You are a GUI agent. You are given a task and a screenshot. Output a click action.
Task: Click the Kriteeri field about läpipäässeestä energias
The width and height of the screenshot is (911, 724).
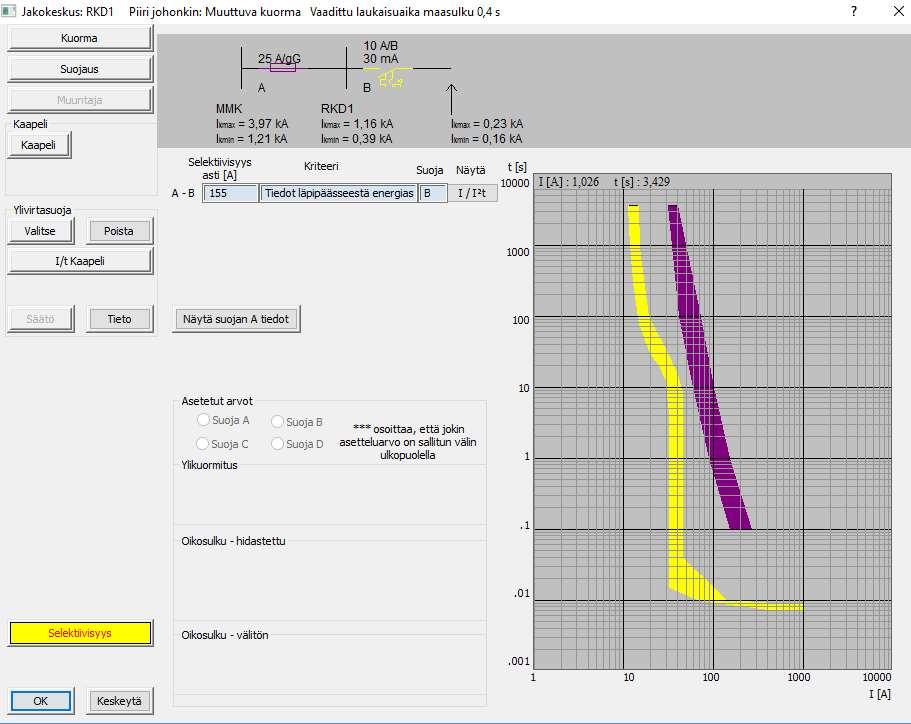click(x=339, y=193)
